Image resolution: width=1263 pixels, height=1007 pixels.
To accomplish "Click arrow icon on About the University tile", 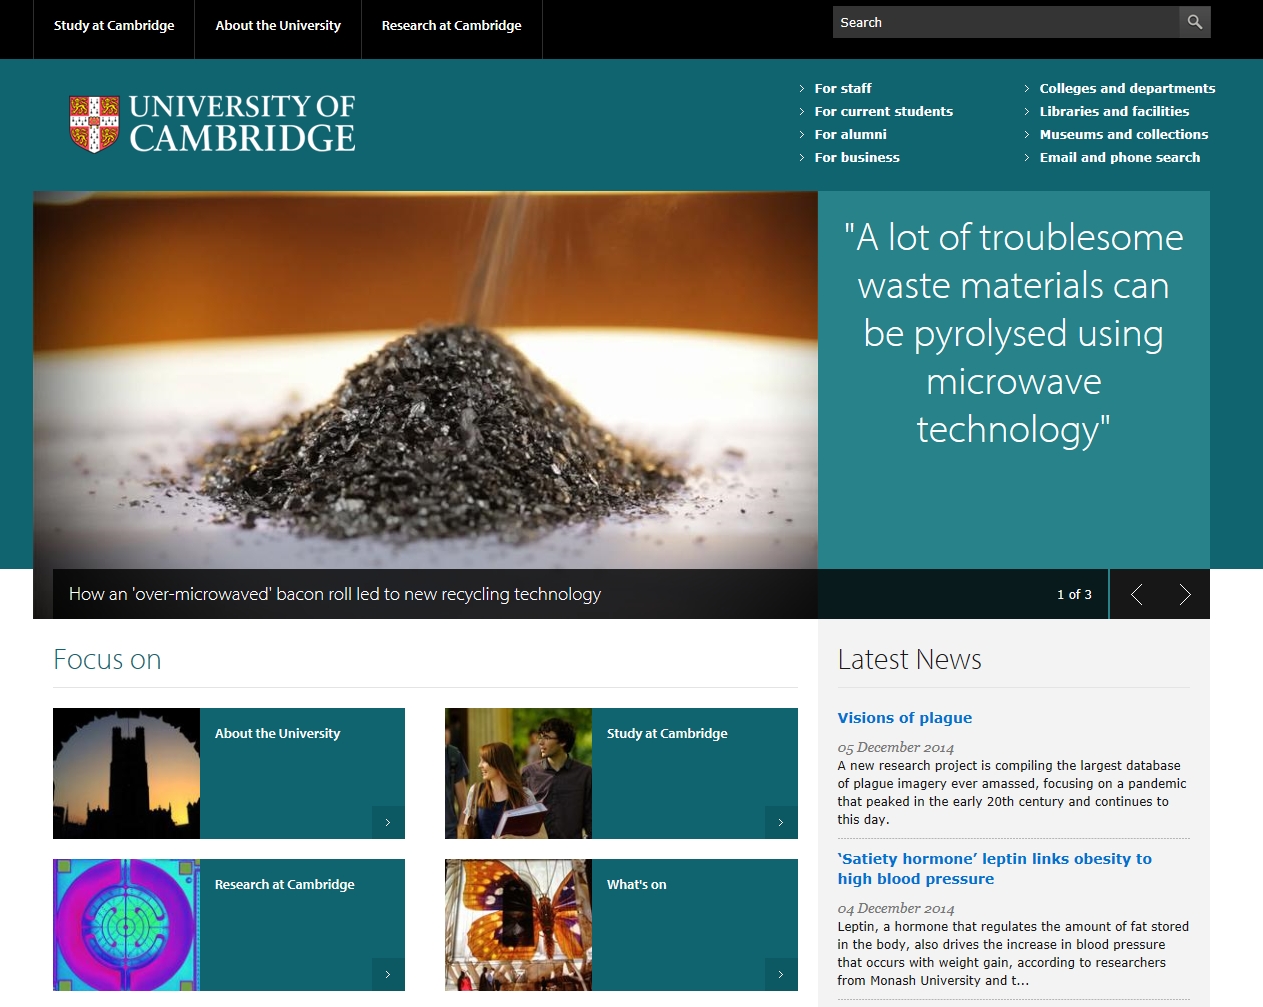I will pyautogui.click(x=388, y=822).
